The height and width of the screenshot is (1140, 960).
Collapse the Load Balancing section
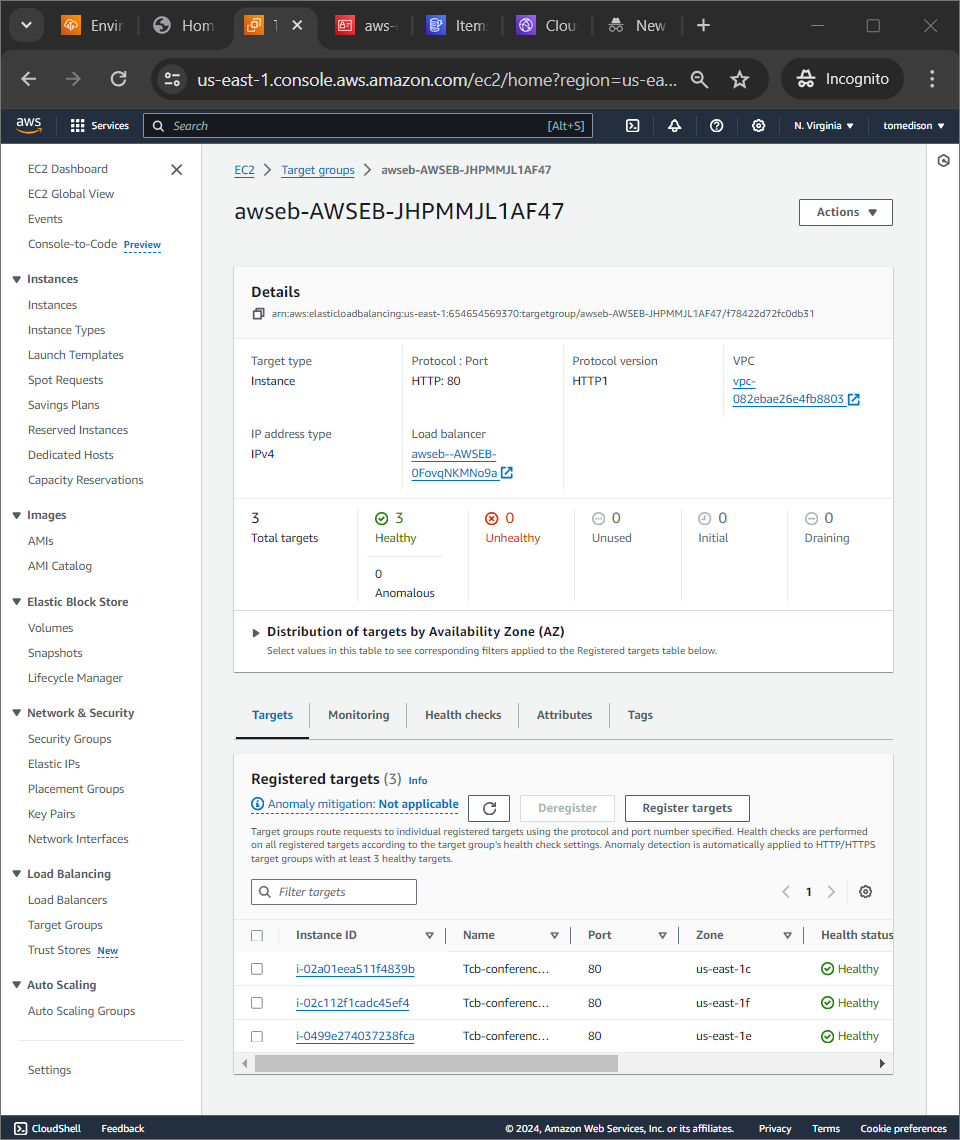[17, 874]
